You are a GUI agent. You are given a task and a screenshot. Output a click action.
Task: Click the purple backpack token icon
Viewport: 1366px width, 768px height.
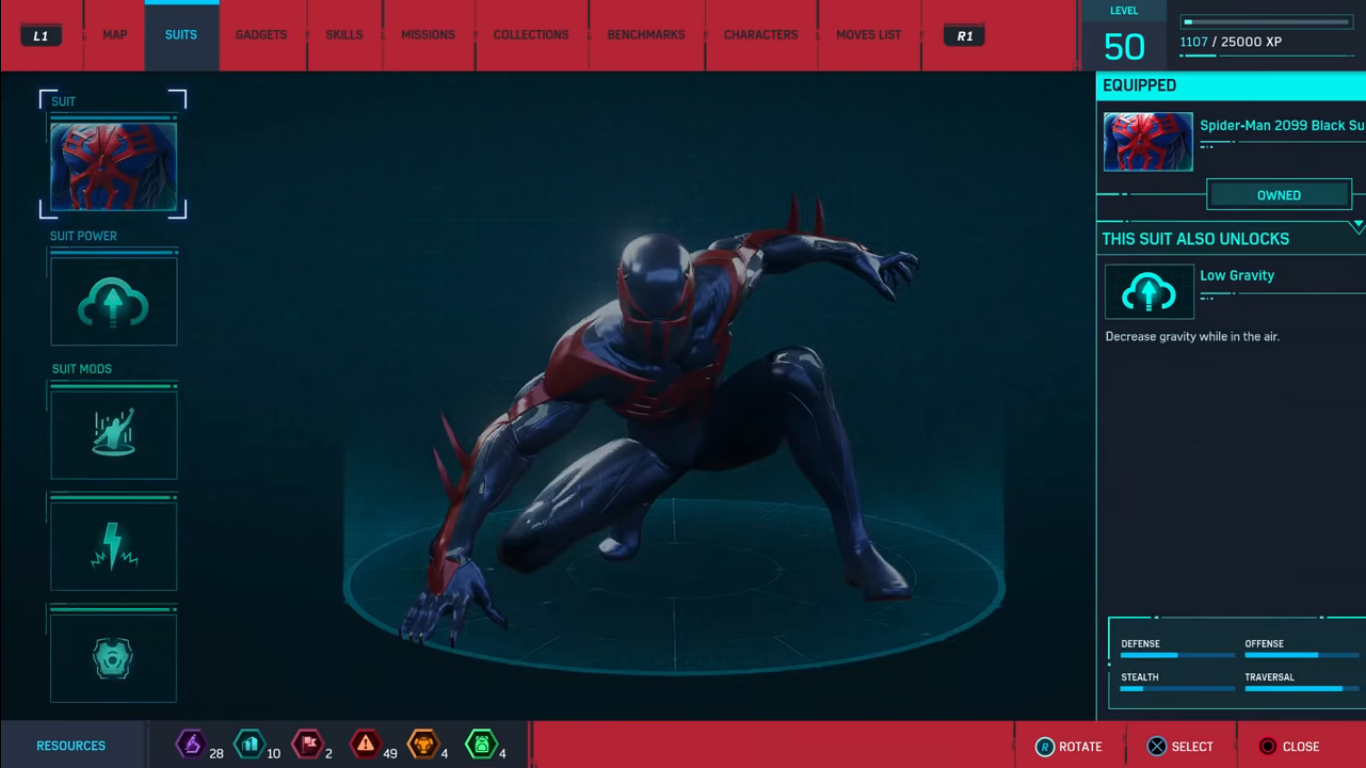point(191,745)
